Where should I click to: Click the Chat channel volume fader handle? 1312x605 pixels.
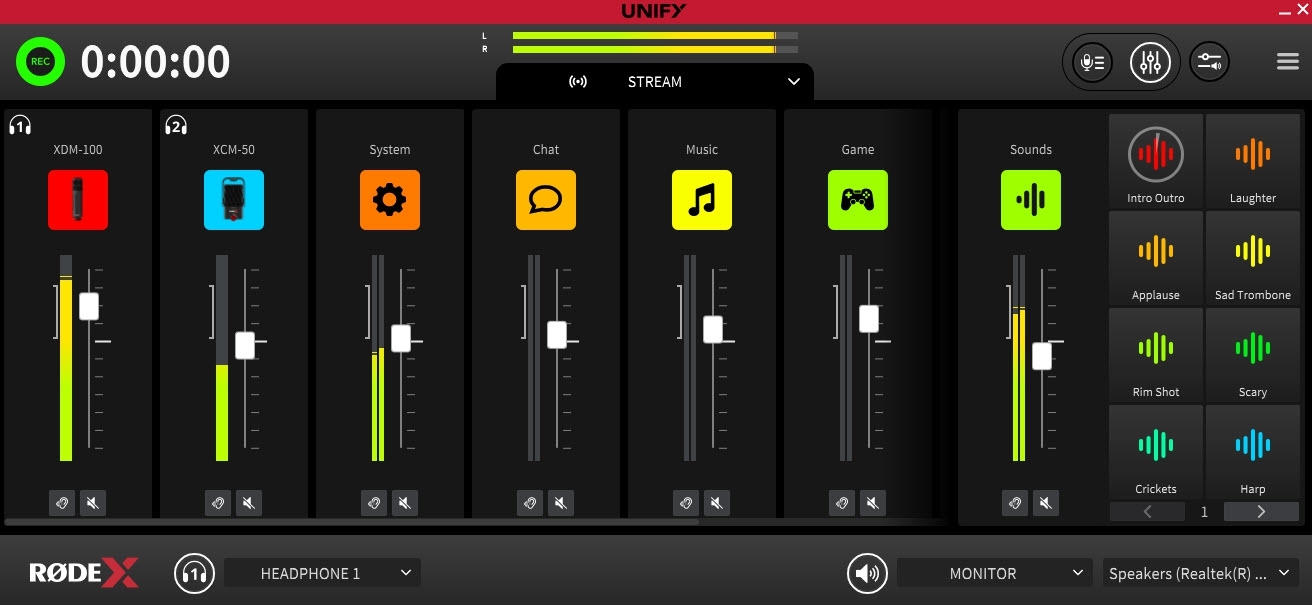coord(557,335)
